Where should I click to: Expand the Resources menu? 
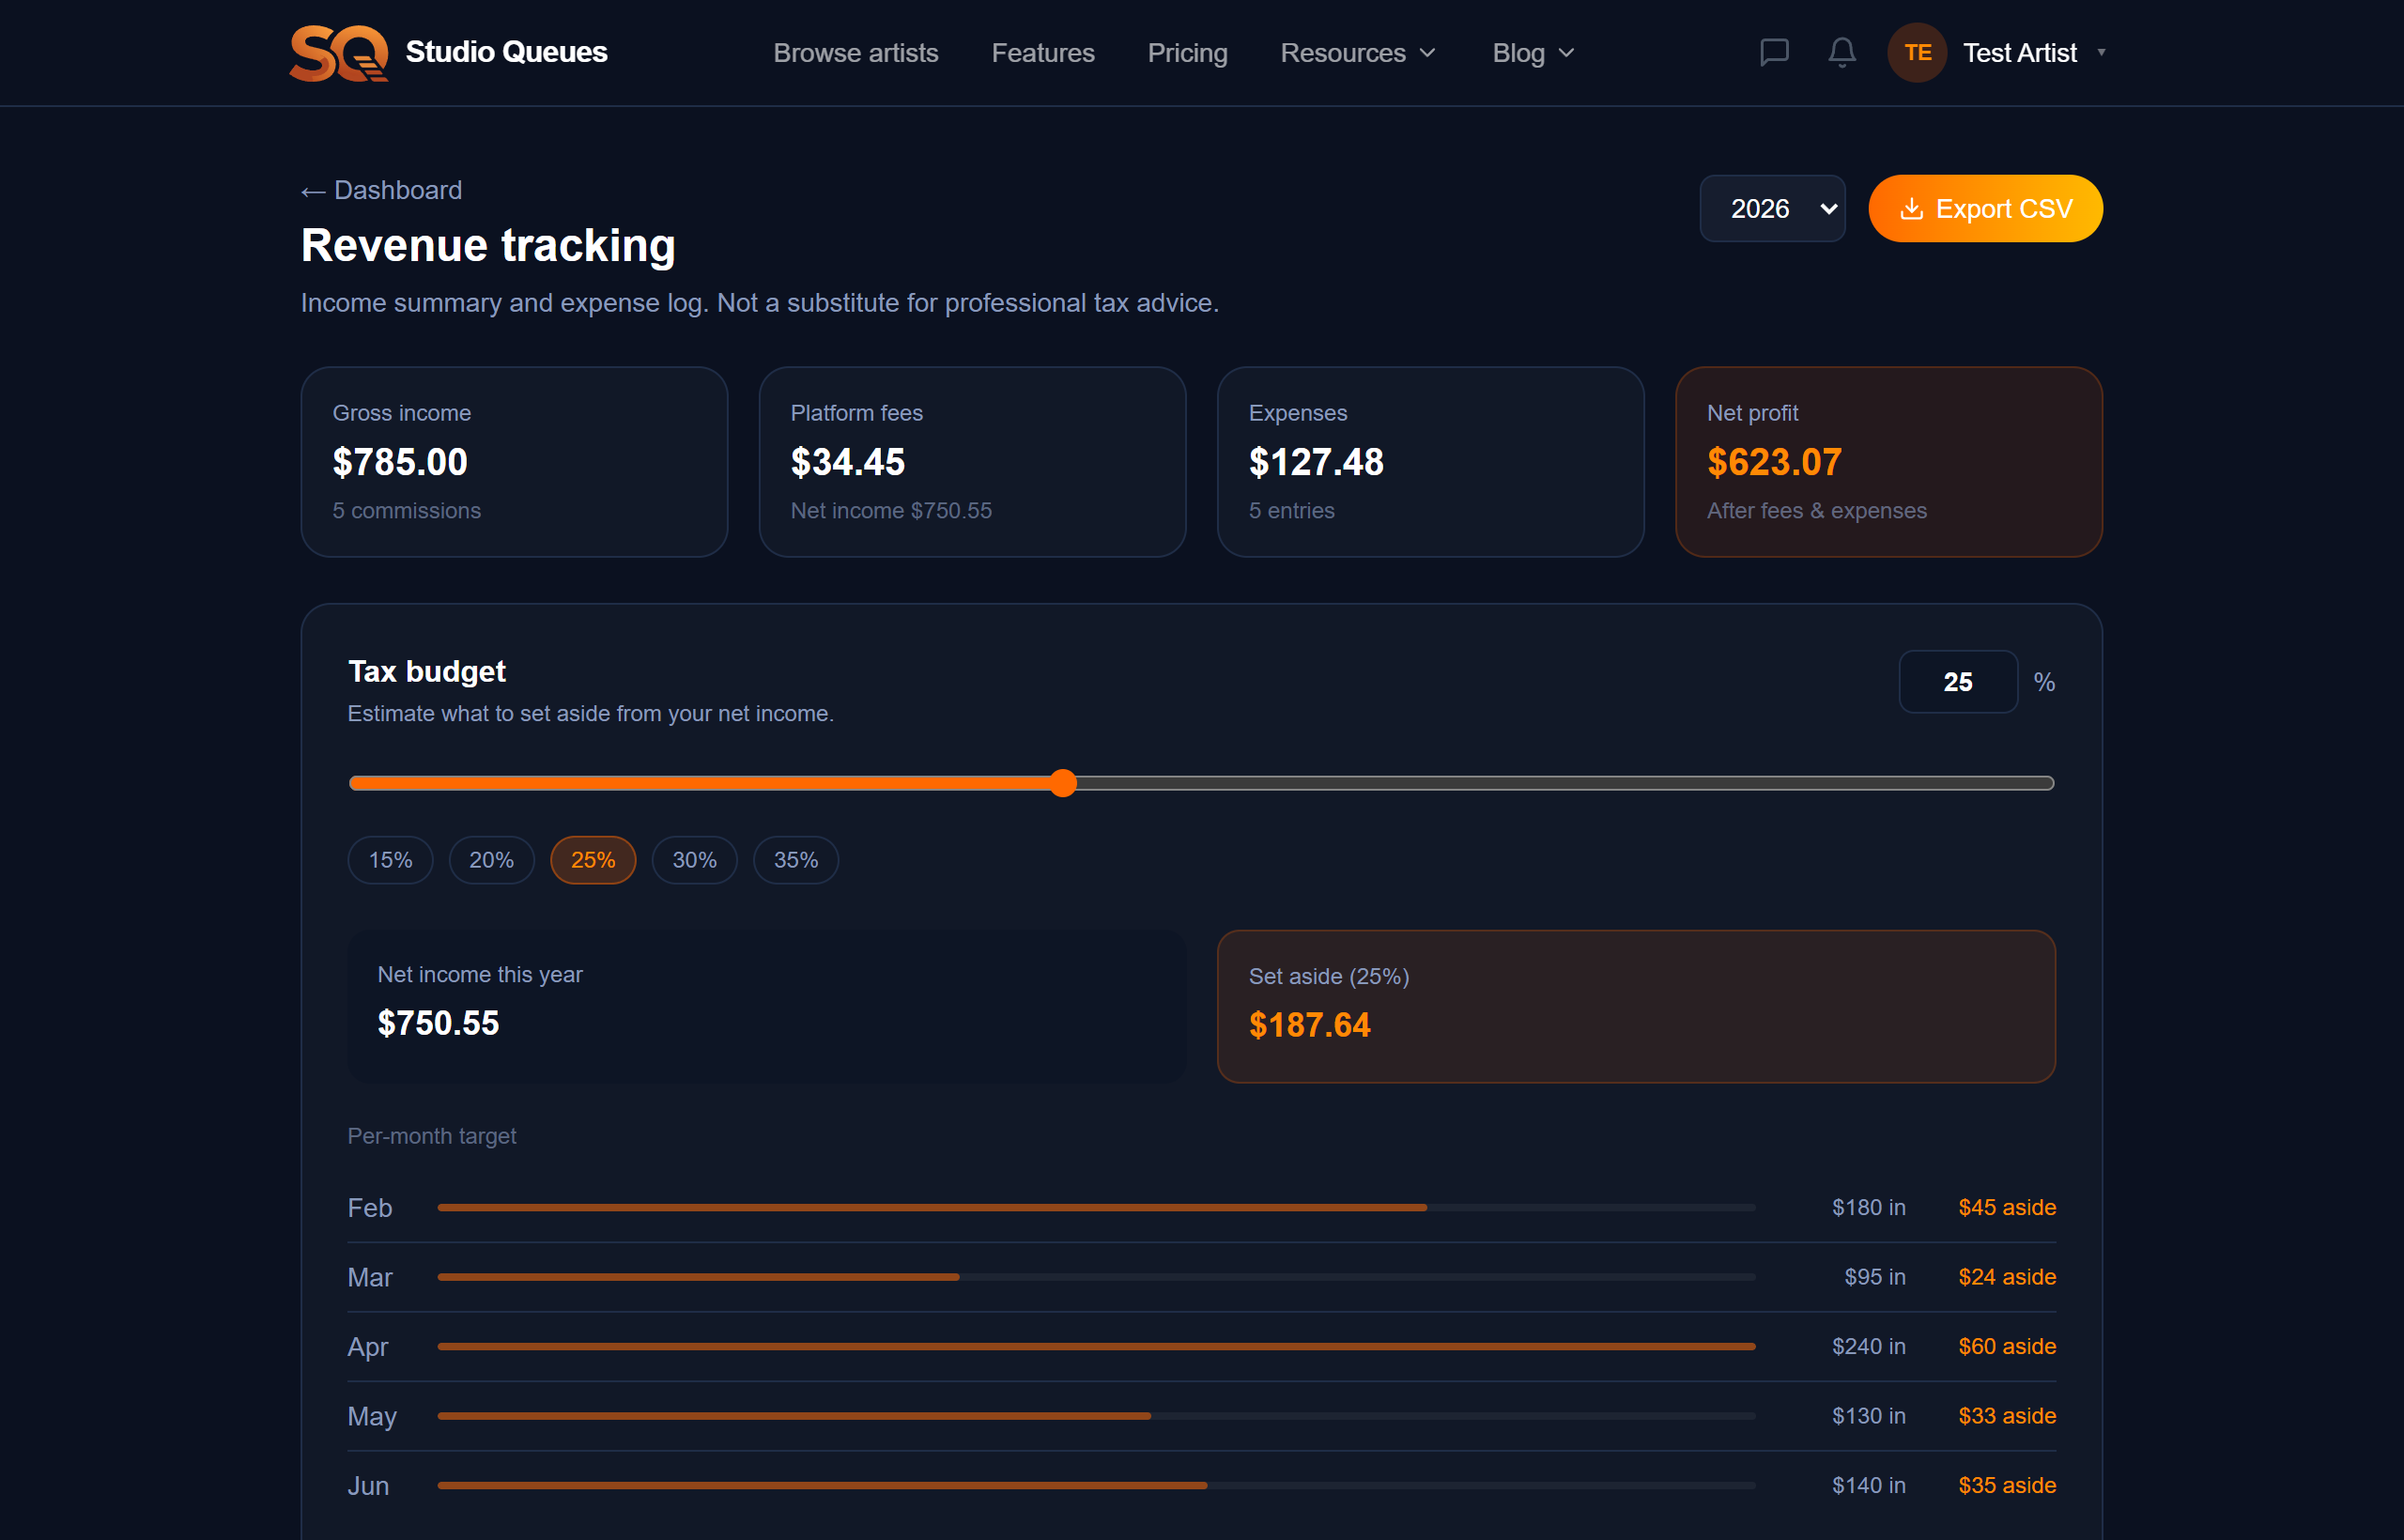pyautogui.click(x=1357, y=53)
